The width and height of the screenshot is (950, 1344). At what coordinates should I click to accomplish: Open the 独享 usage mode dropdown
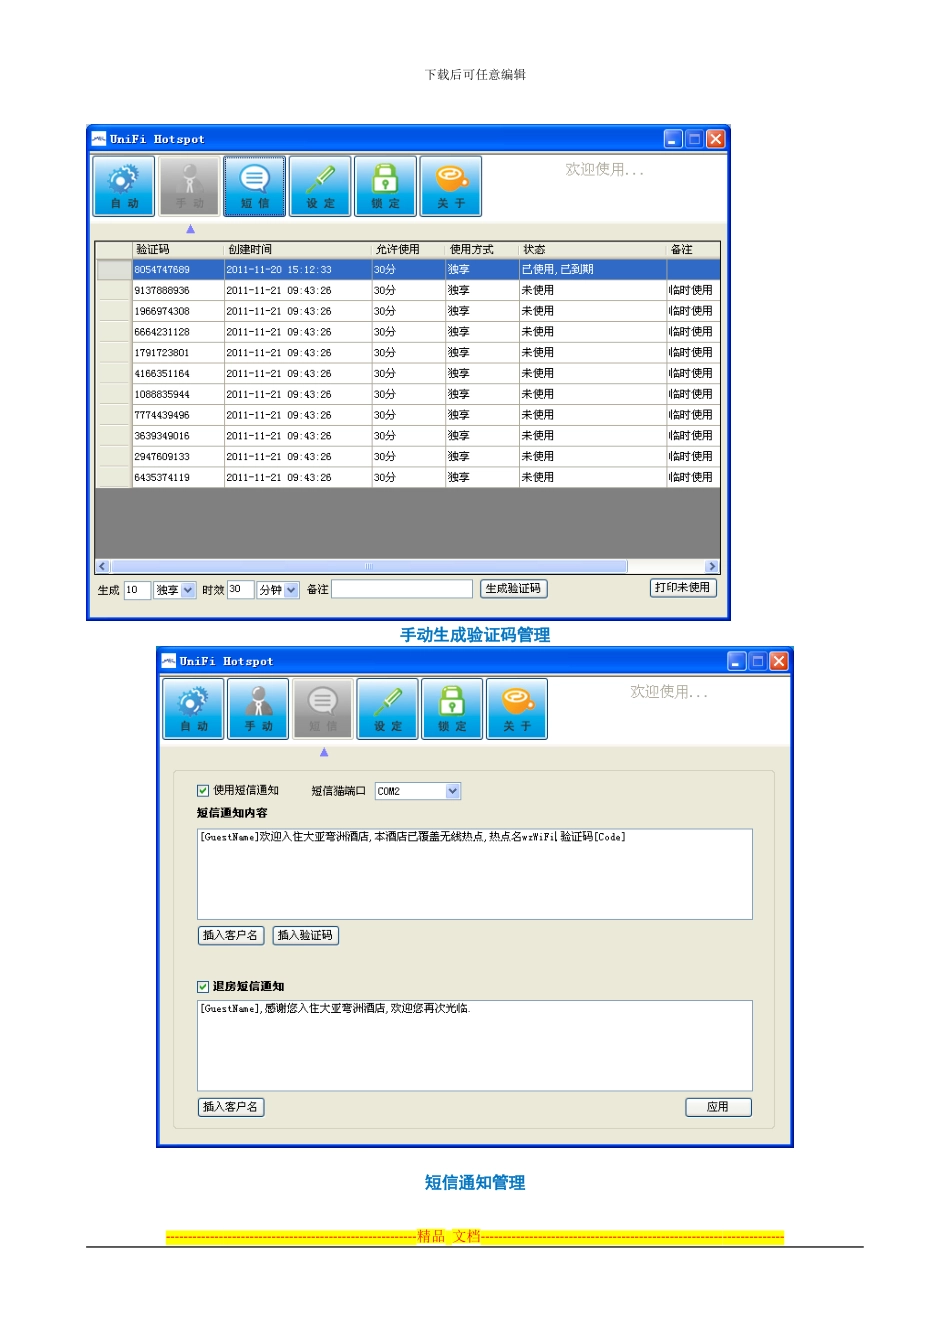tap(175, 590)
